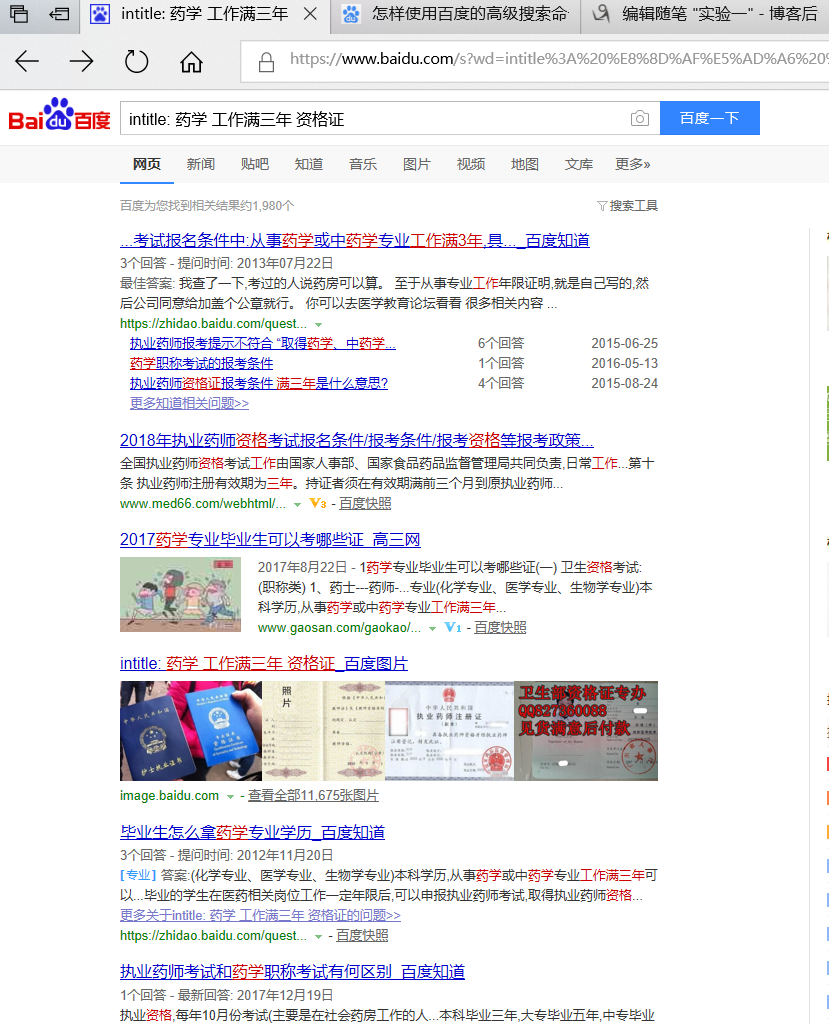
Task: Click the date 2015-06-25 in sub-results
Action: 625,344
